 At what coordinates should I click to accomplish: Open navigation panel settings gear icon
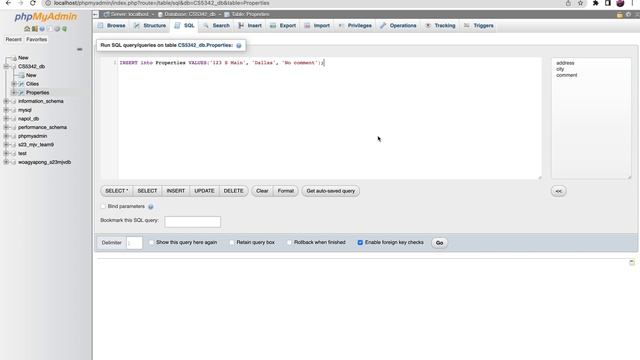[57, 29]
